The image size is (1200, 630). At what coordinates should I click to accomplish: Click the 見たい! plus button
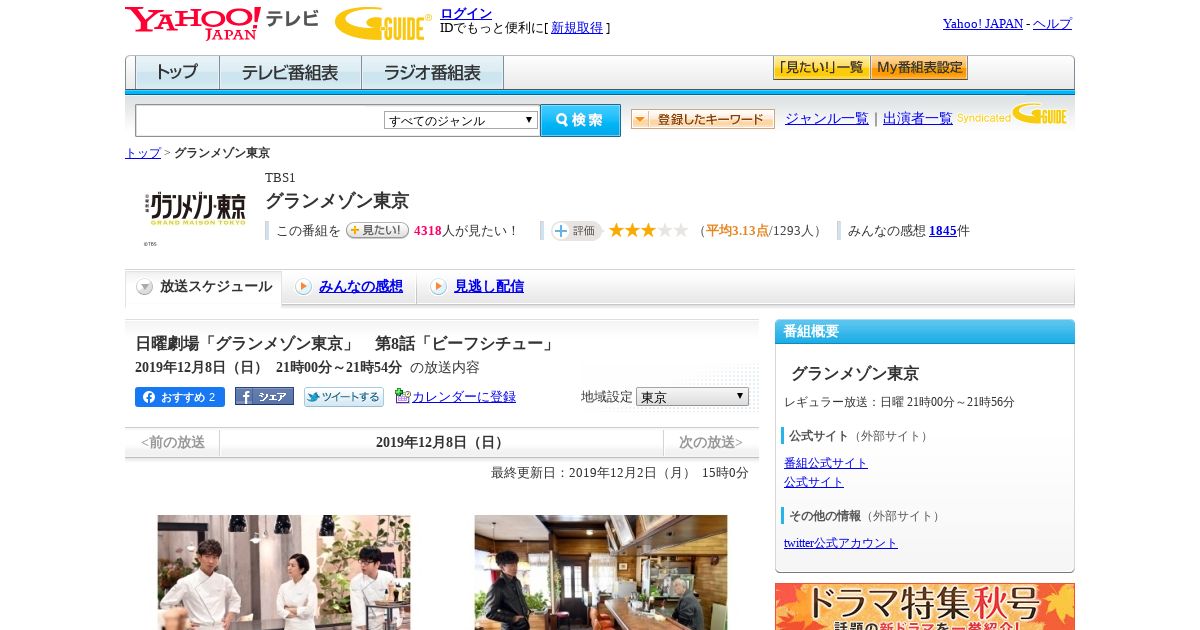point(377,230)
